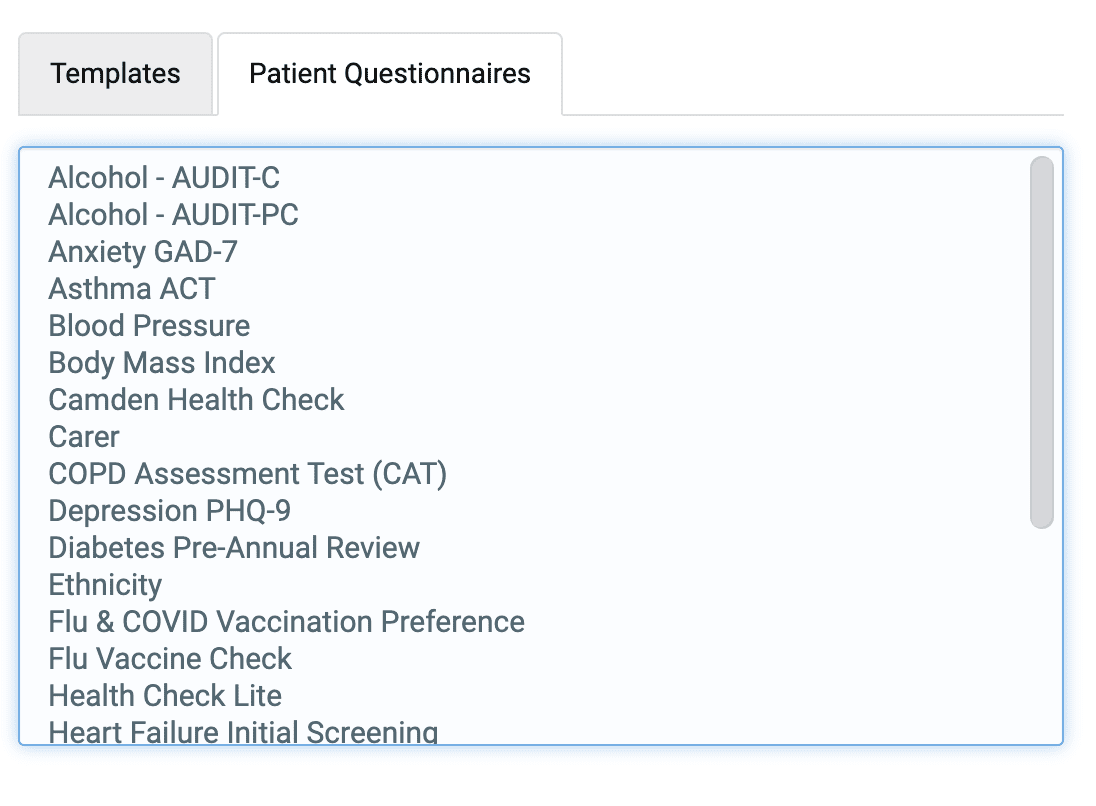
Task: Click the Blood Pressure questionnaire
Action: (x=149, y=326)
